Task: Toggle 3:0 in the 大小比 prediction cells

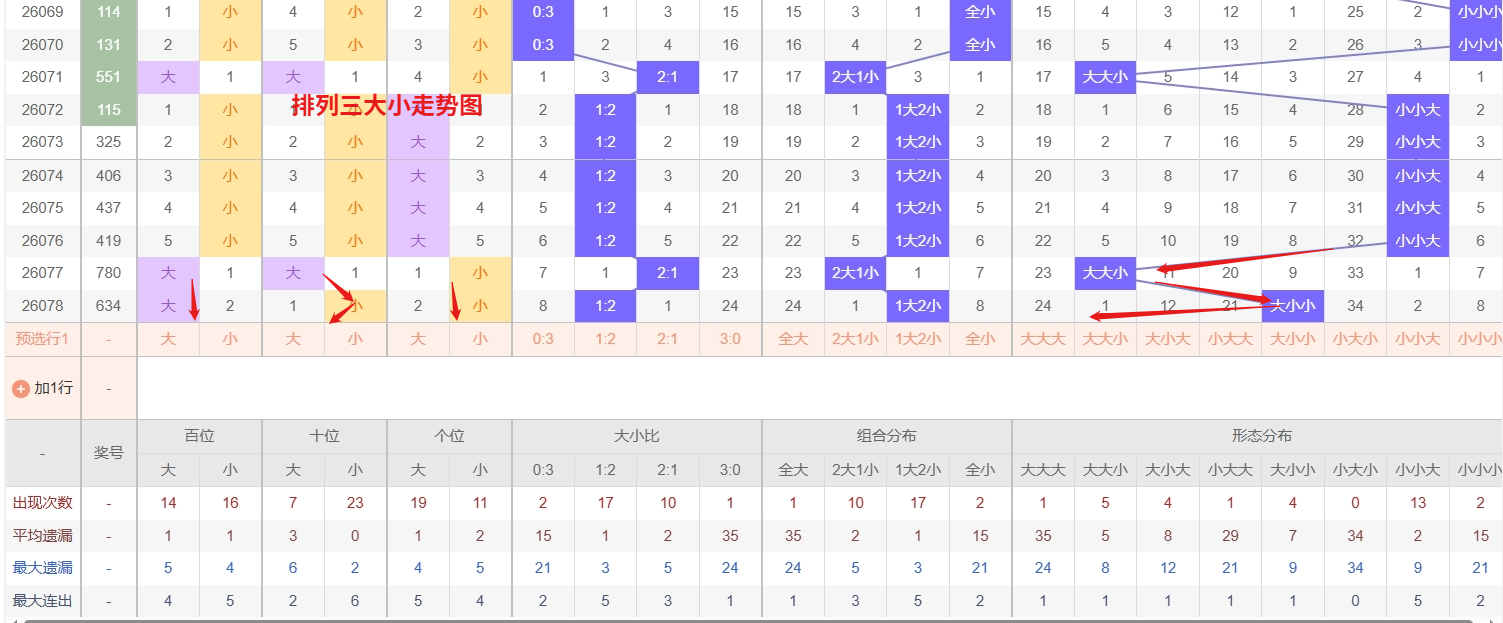Action: point(730,338)
